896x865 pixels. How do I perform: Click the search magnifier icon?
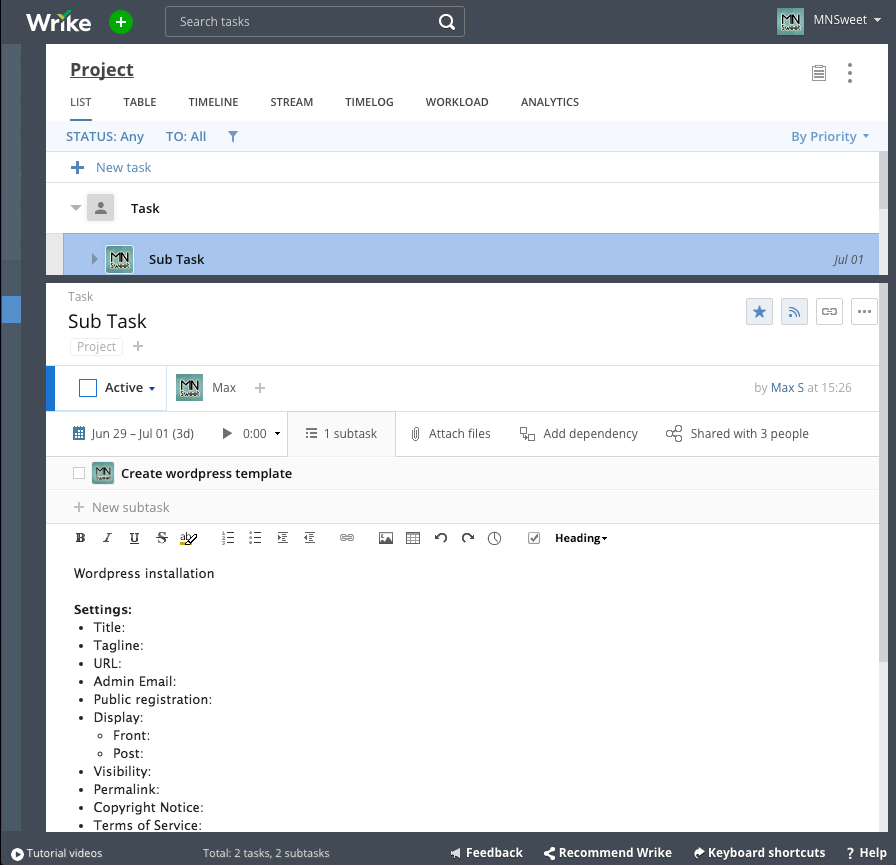(x=447, y=22)
